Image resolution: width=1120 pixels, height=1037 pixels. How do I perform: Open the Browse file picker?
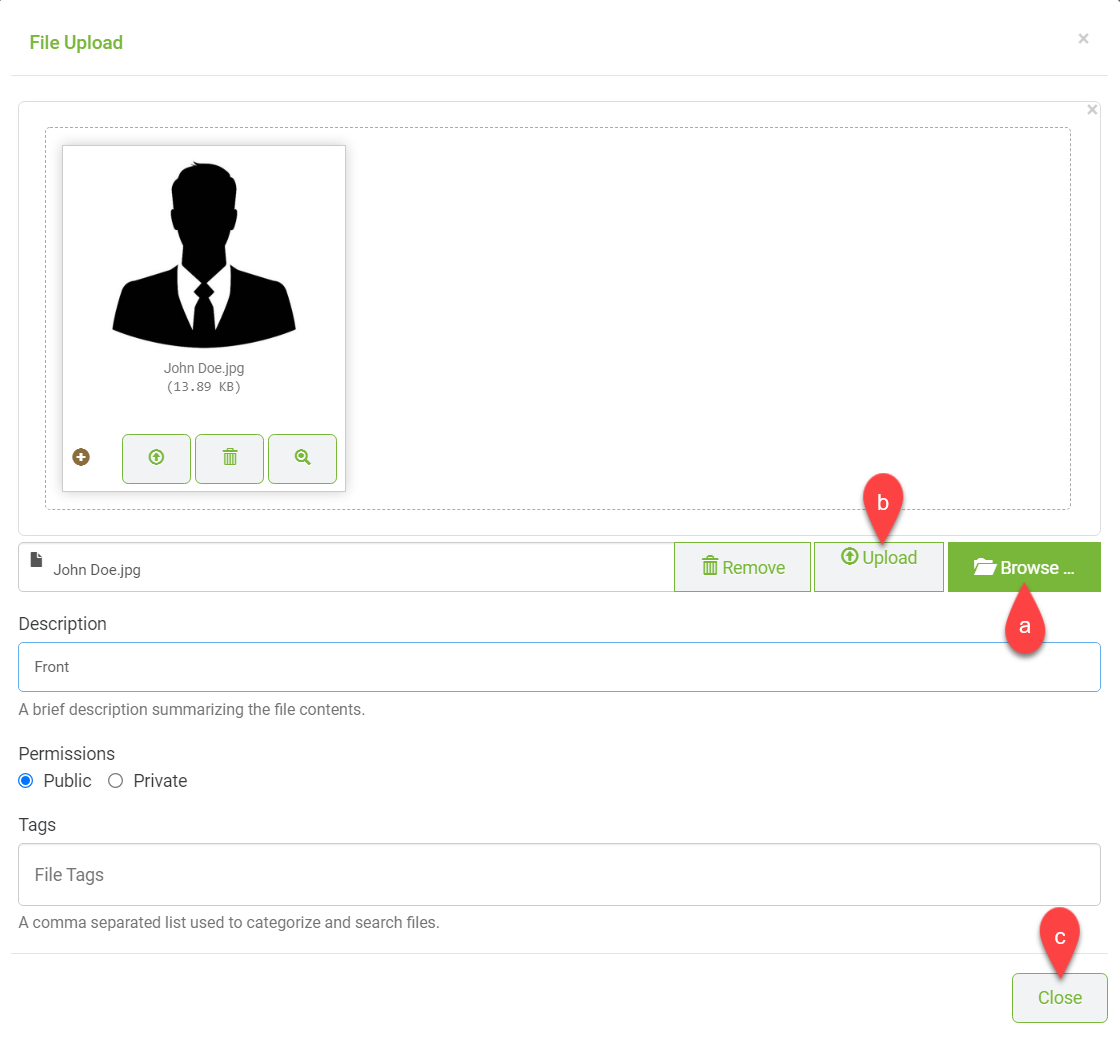(x=1024, y=567)
